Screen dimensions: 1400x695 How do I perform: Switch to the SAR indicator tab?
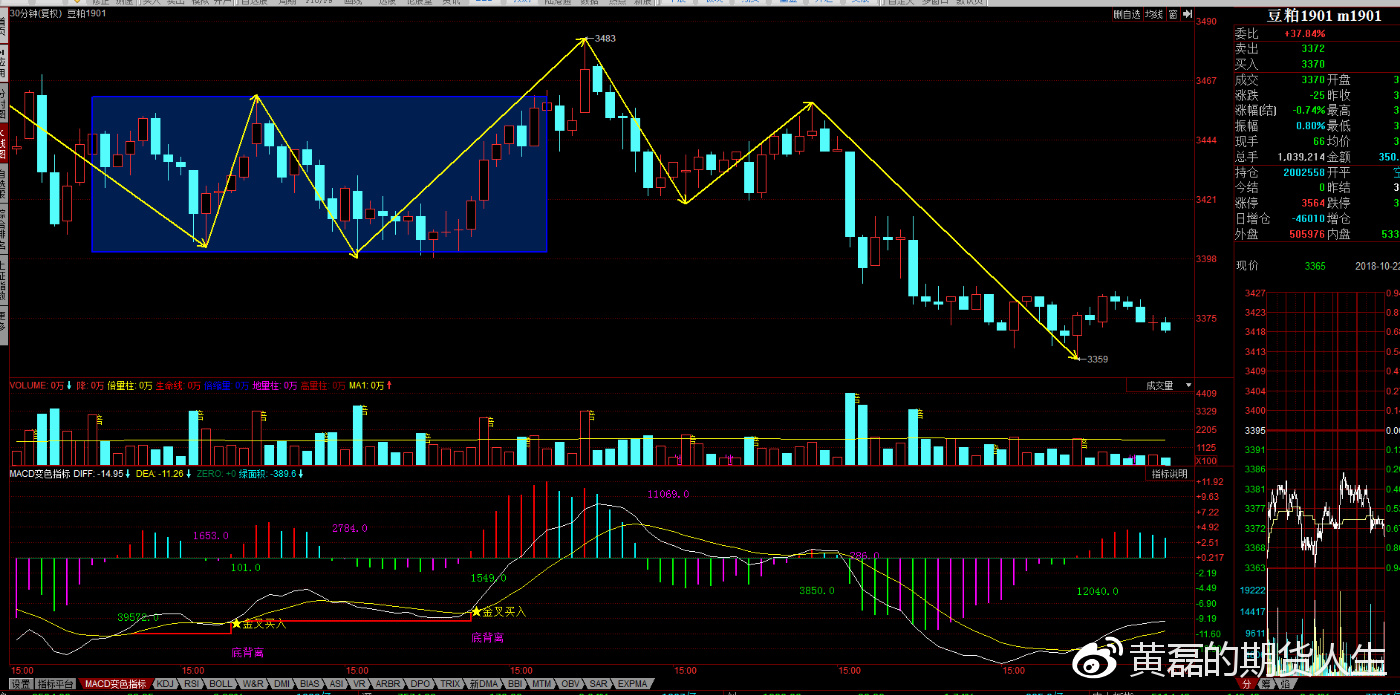pos(599,685)
